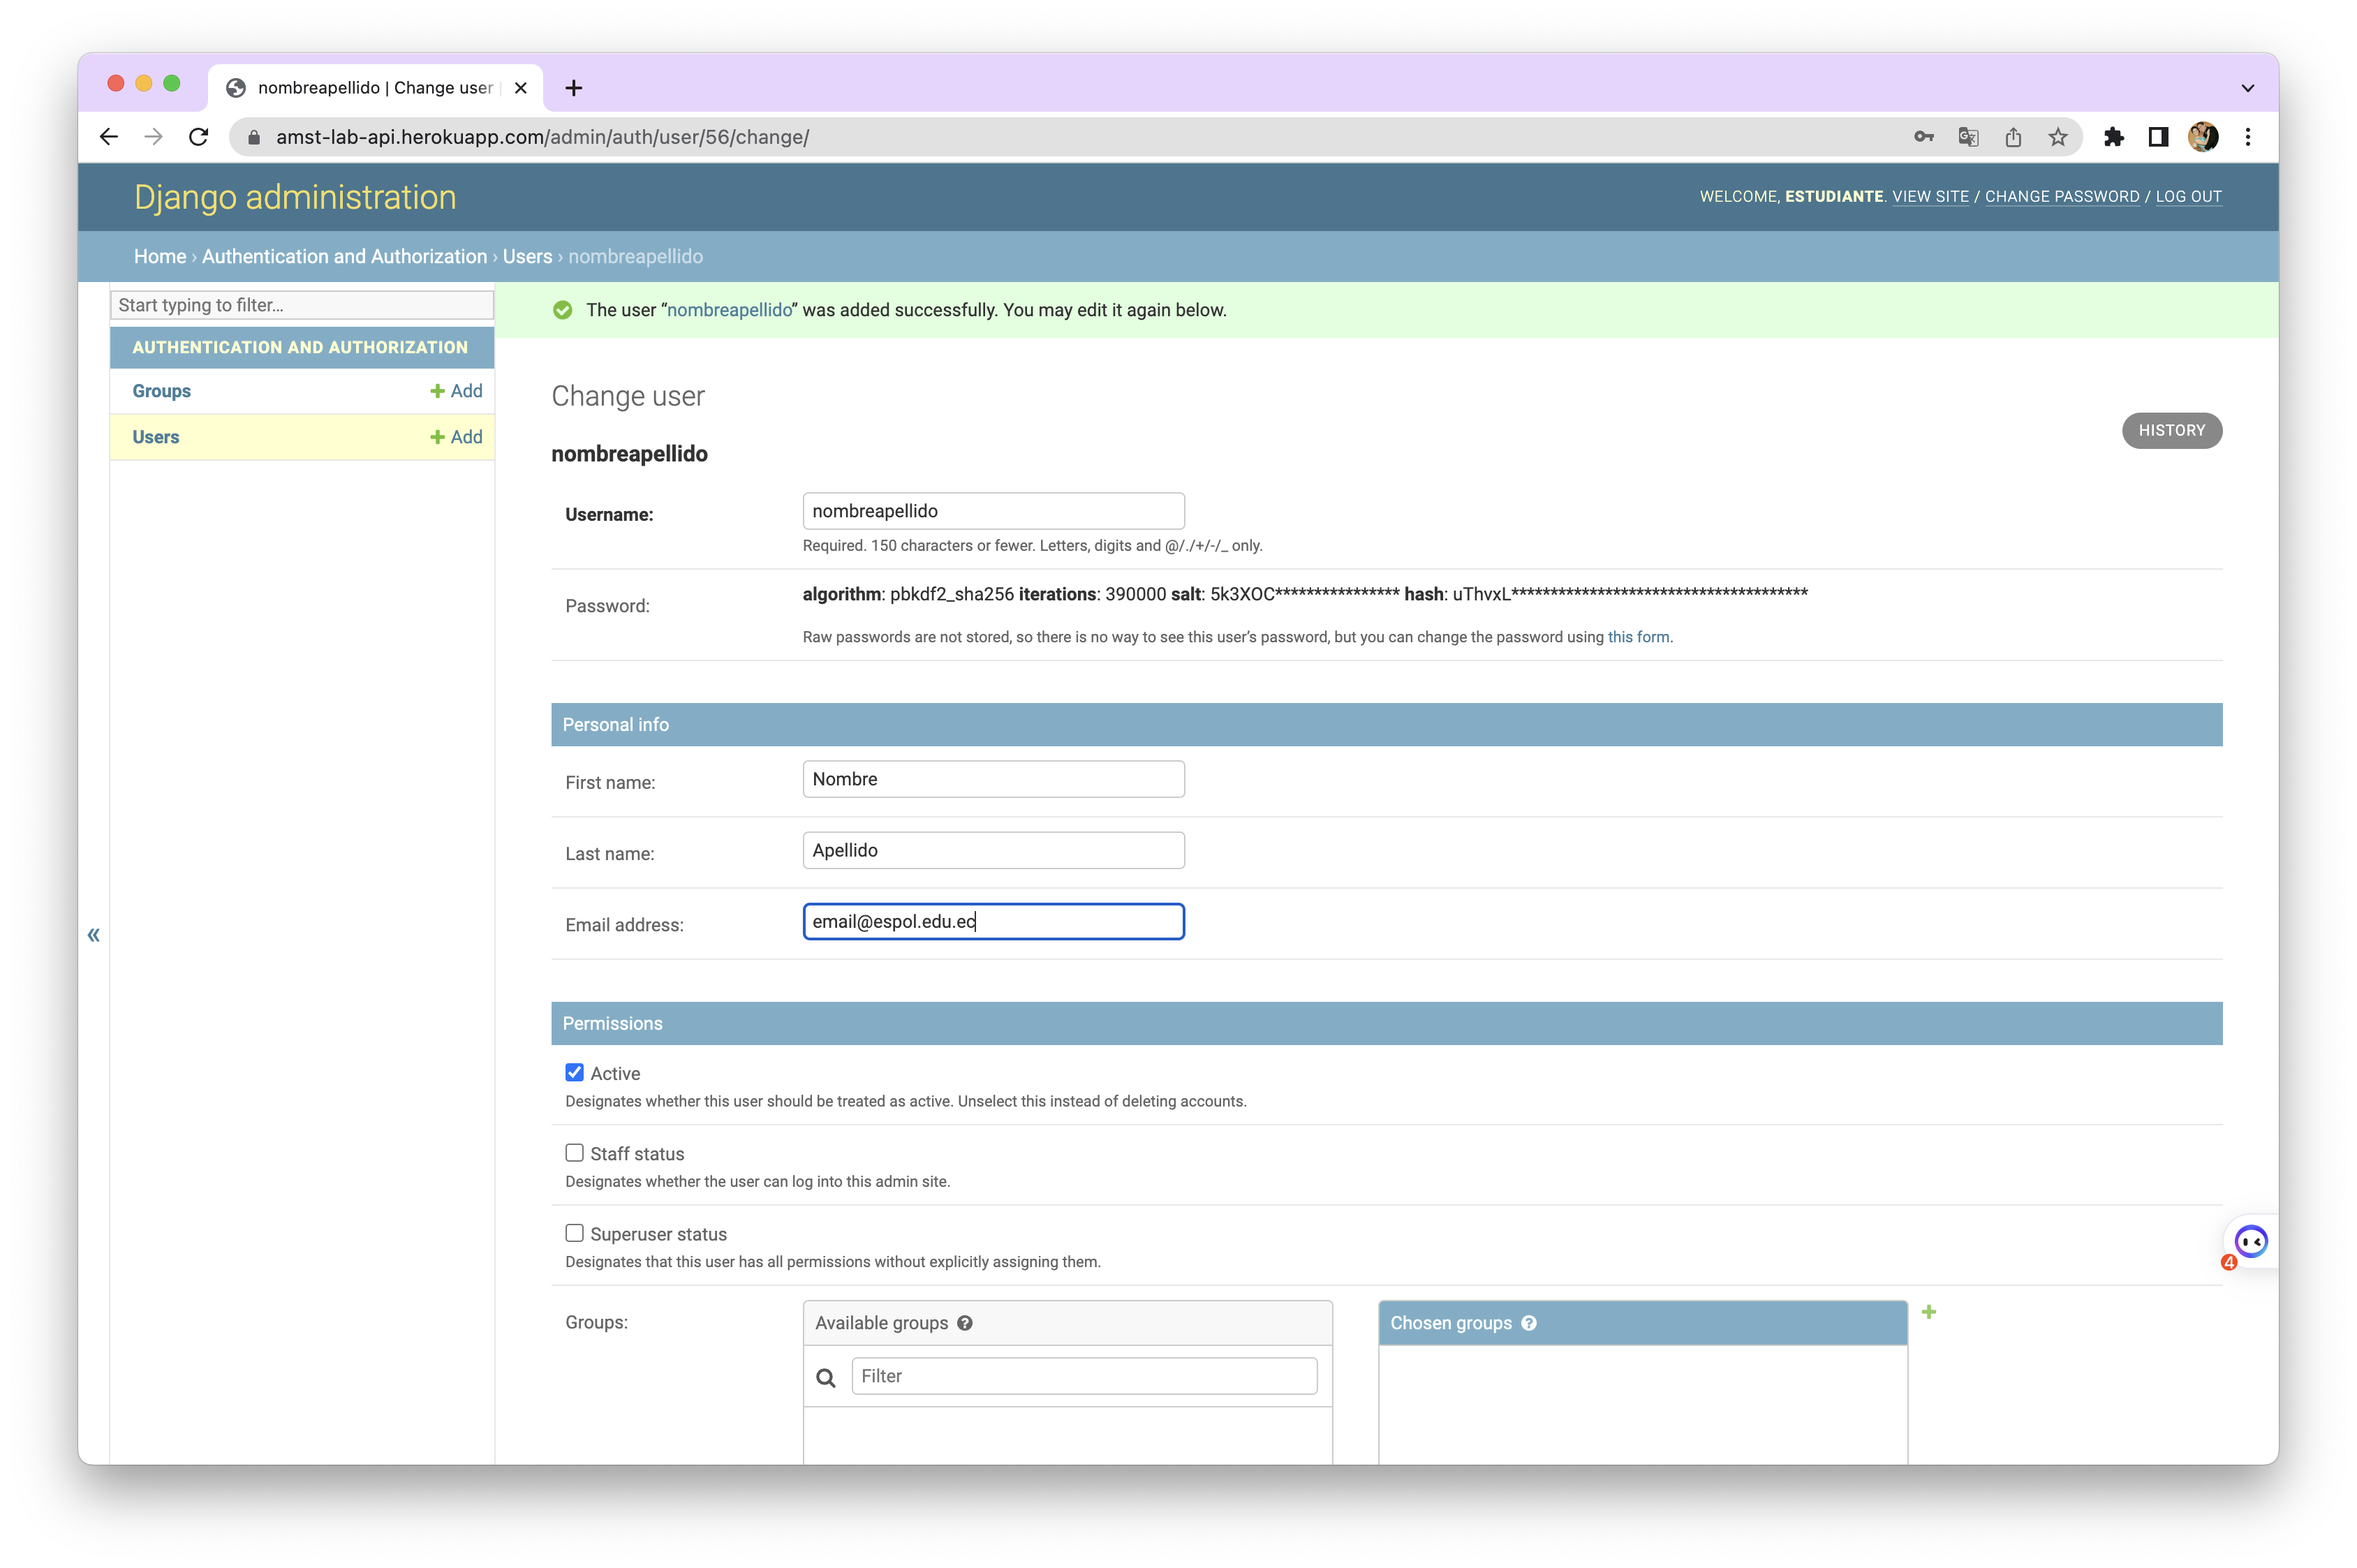This screenshot has height=1568, width=2357.
Task: Open the tab search dropdown arrow
Action: point(2248,88)
